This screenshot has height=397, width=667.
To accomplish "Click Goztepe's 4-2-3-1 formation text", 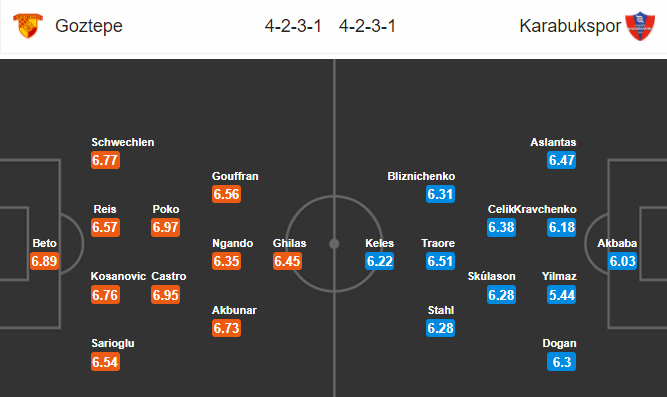I will pyautogui.click(x=293, y=26).
